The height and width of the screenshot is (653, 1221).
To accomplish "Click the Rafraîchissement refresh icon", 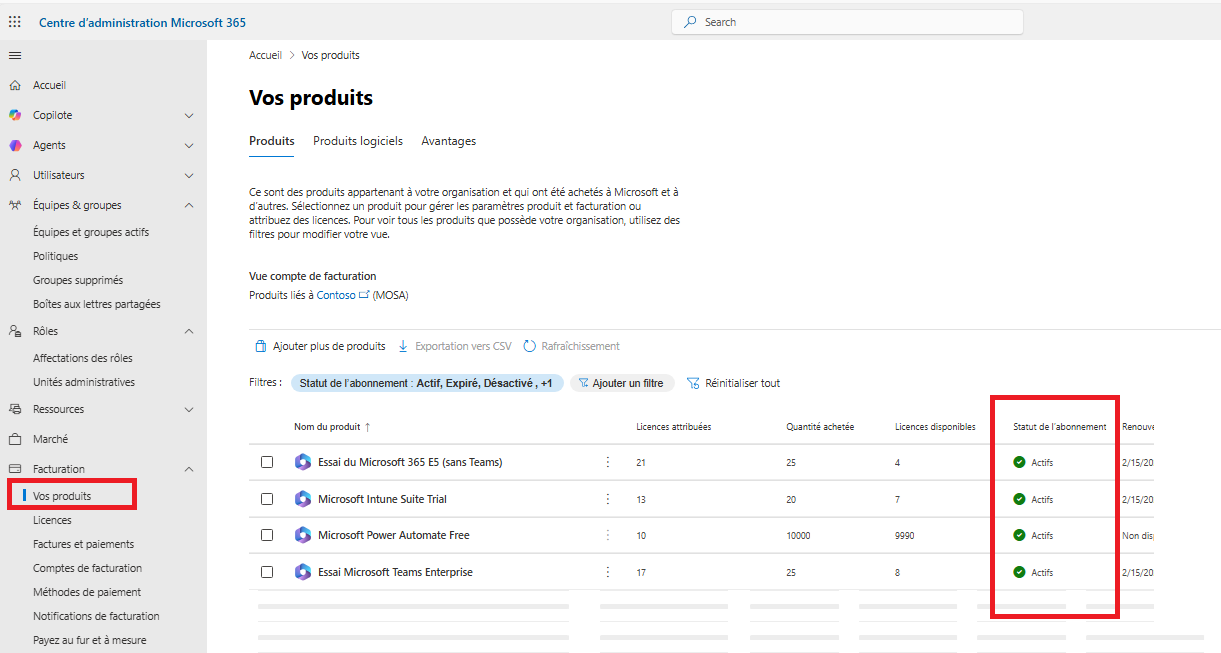I will click(x=530, y=346).
